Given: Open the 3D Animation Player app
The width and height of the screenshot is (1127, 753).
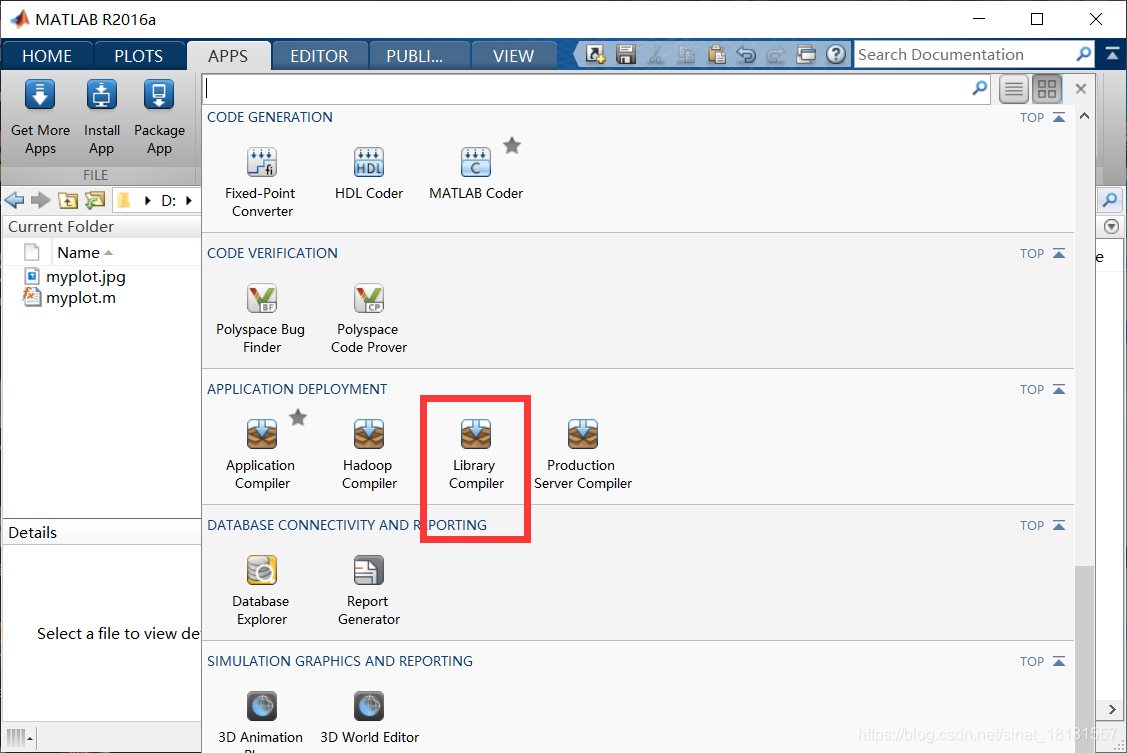Looking at the screenshot, I should tap(261, 720).
